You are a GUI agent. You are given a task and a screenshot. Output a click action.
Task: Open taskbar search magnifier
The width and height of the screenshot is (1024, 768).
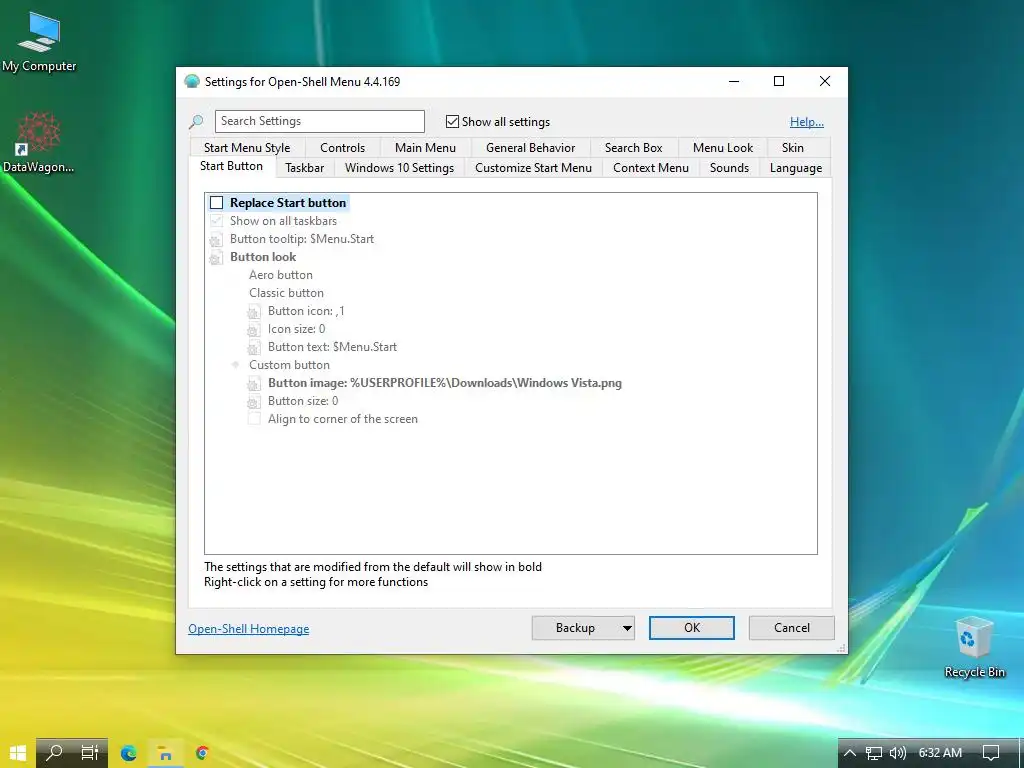coord(55,753)
